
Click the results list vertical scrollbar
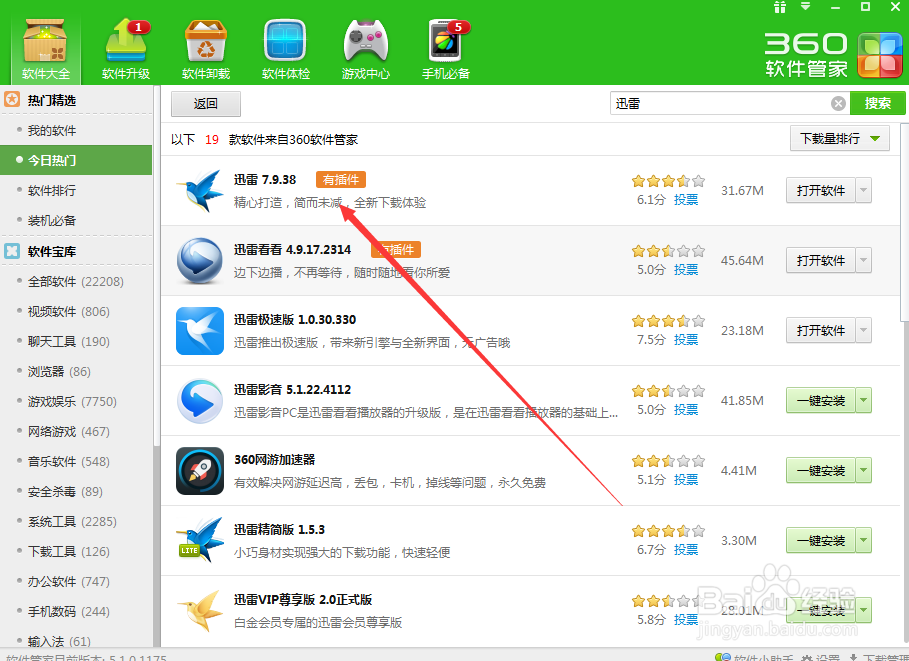[905, 221]
